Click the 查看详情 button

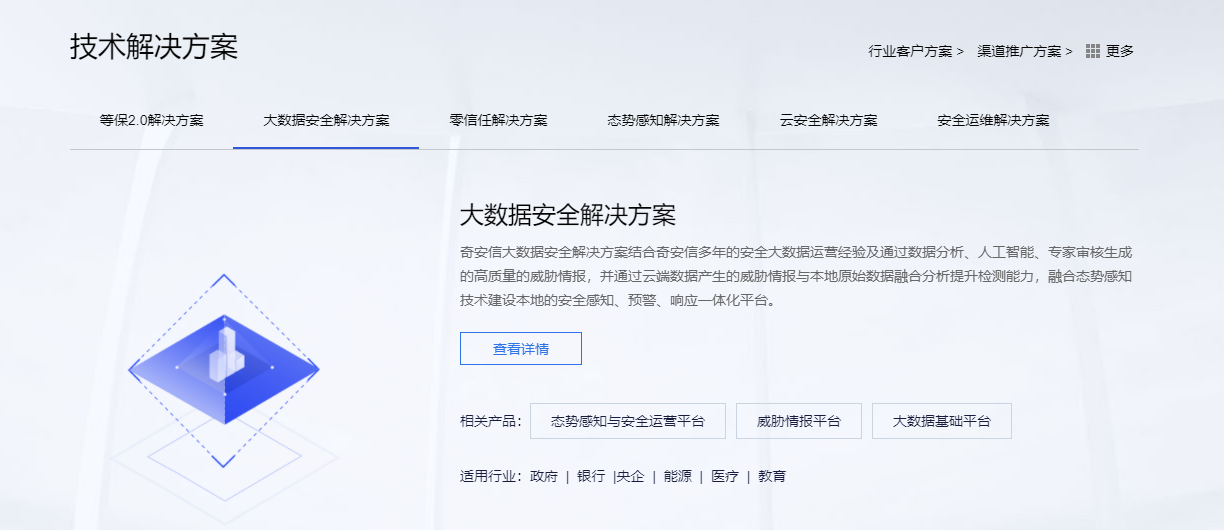pos(521,349)
